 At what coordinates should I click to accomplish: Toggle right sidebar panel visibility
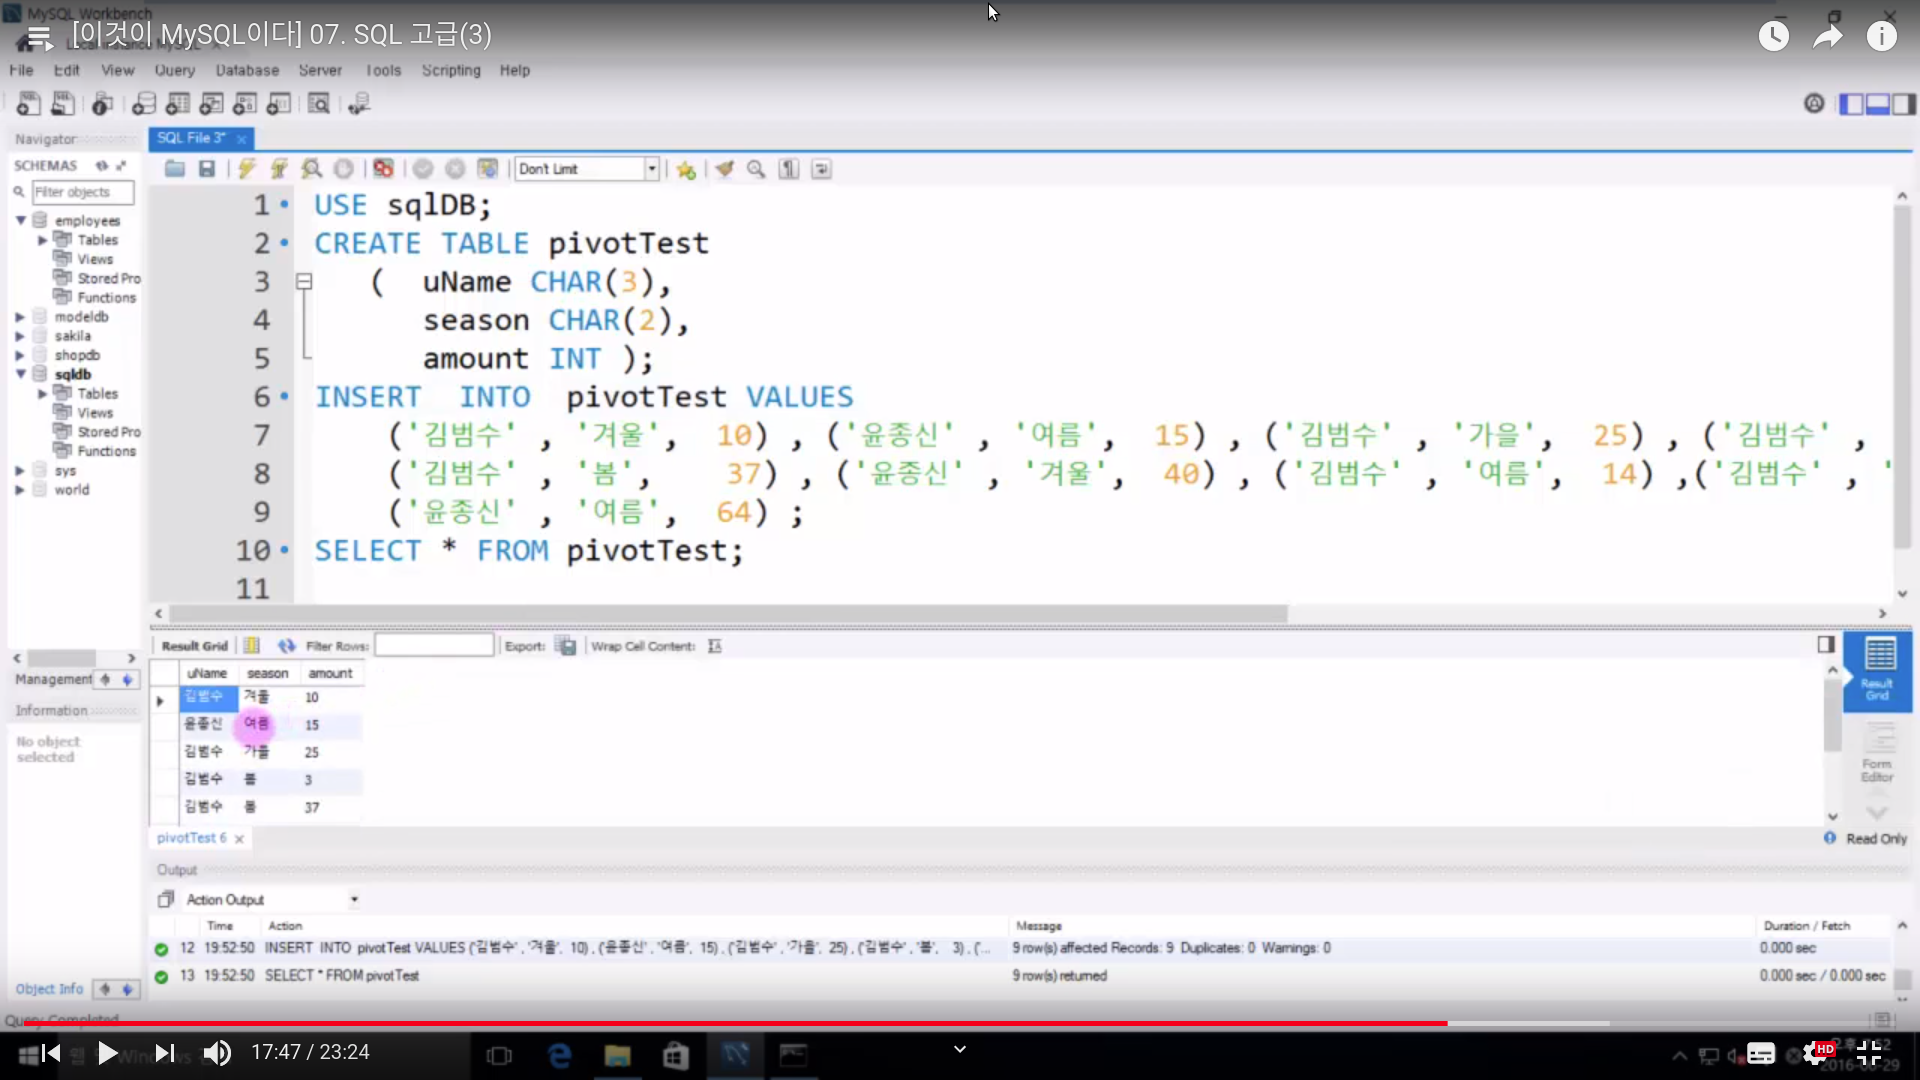point(1904,103)
